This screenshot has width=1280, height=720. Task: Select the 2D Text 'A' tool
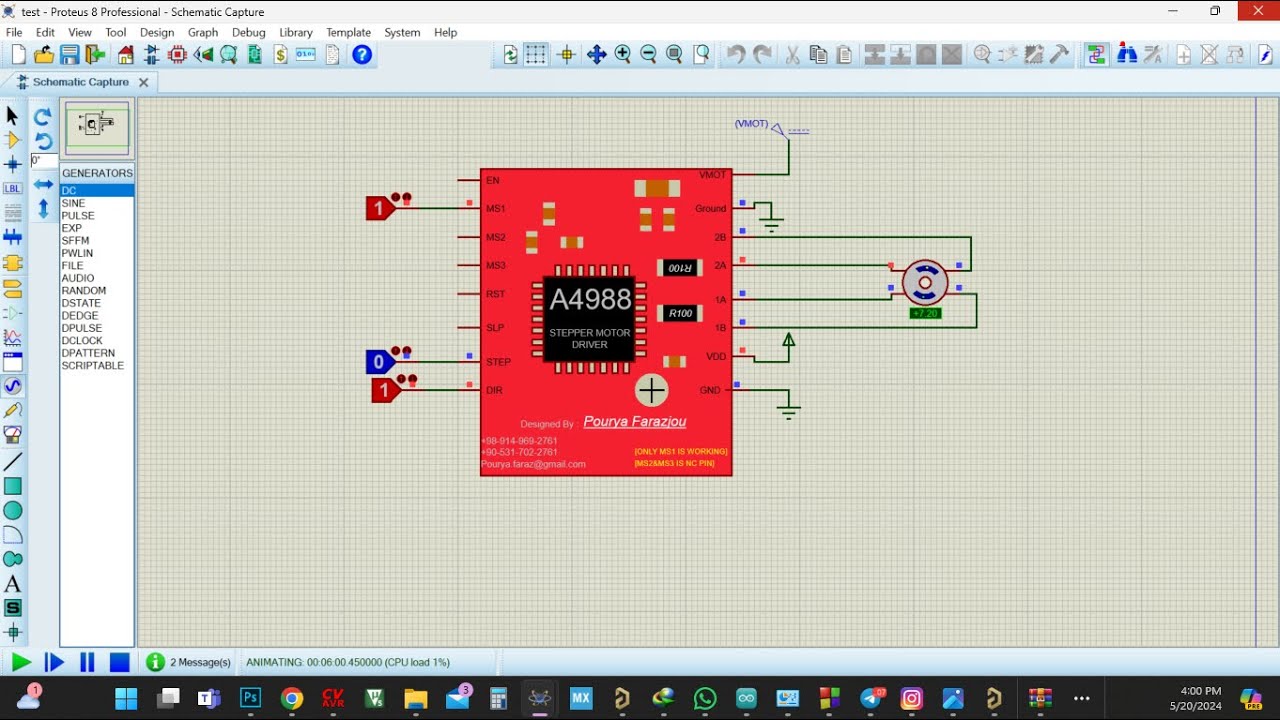(x=13, y=584)
